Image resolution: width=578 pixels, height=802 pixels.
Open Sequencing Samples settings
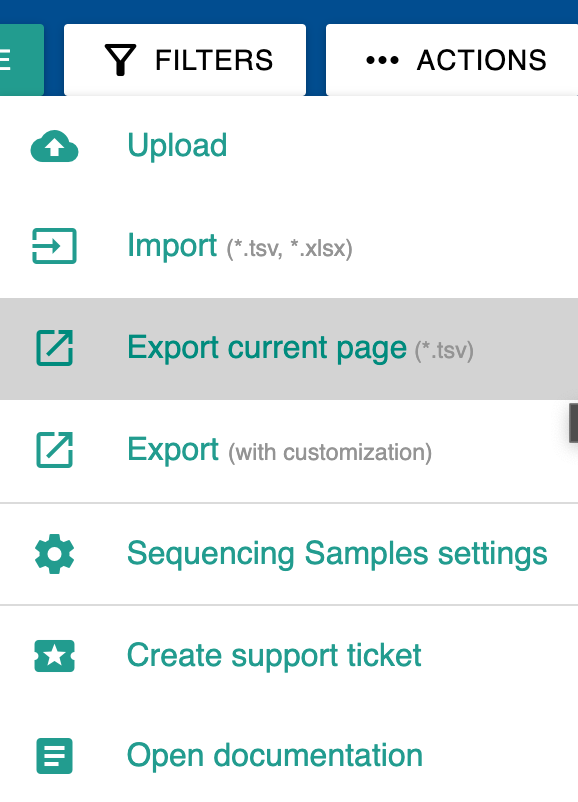tap(289, 554)
